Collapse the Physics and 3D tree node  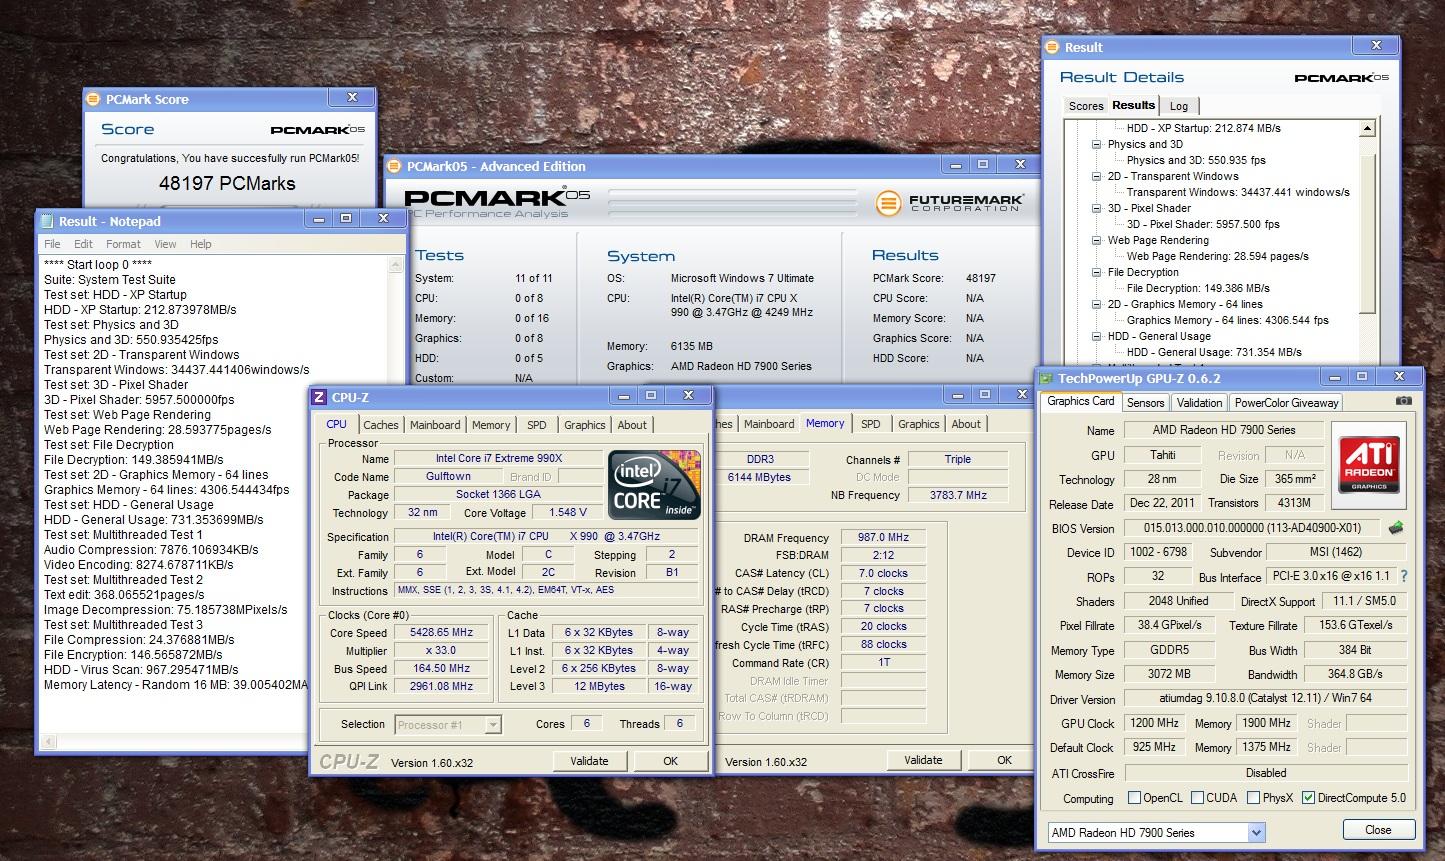(x=1097, y=144)
